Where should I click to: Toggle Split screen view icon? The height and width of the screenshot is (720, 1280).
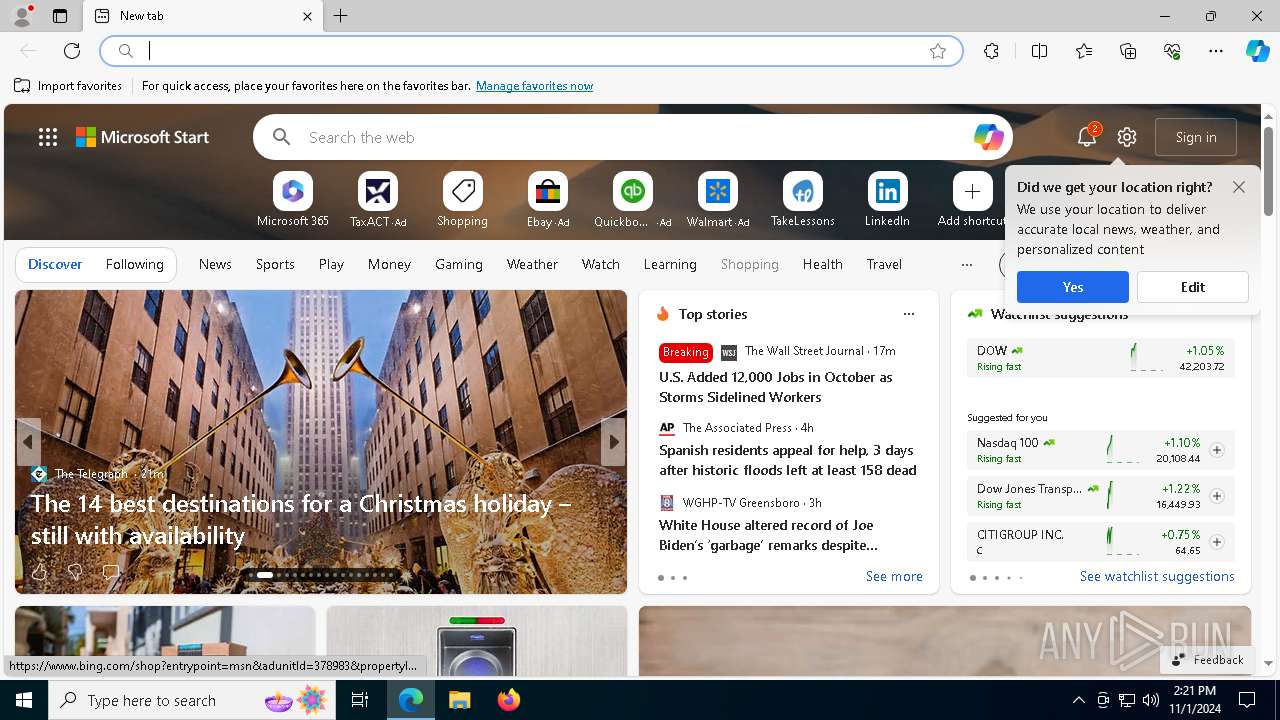click(1040, 51)
